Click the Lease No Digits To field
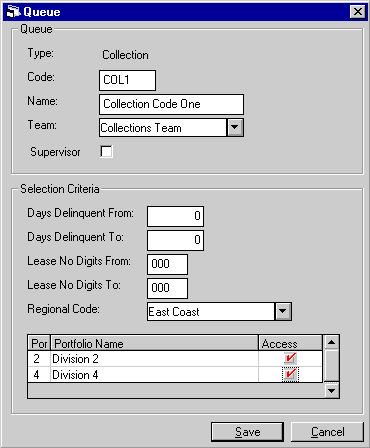The height and width of the screenshot is (448, 370). coord(167,288)
